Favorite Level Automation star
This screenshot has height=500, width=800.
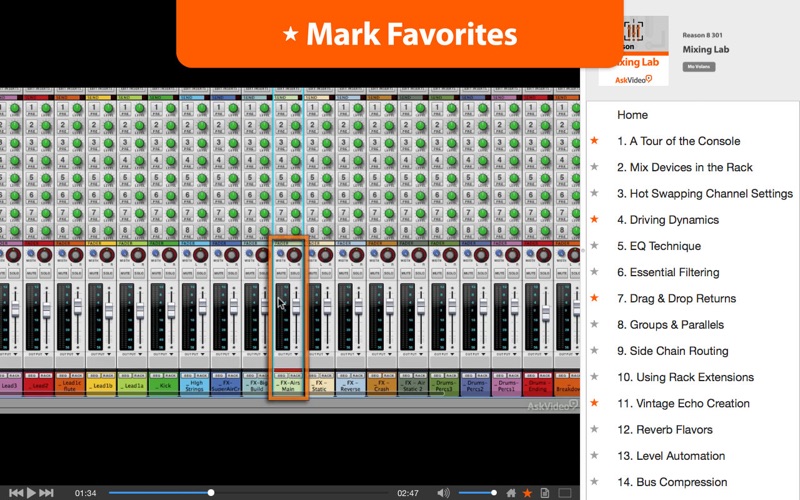tap(594, 455)
